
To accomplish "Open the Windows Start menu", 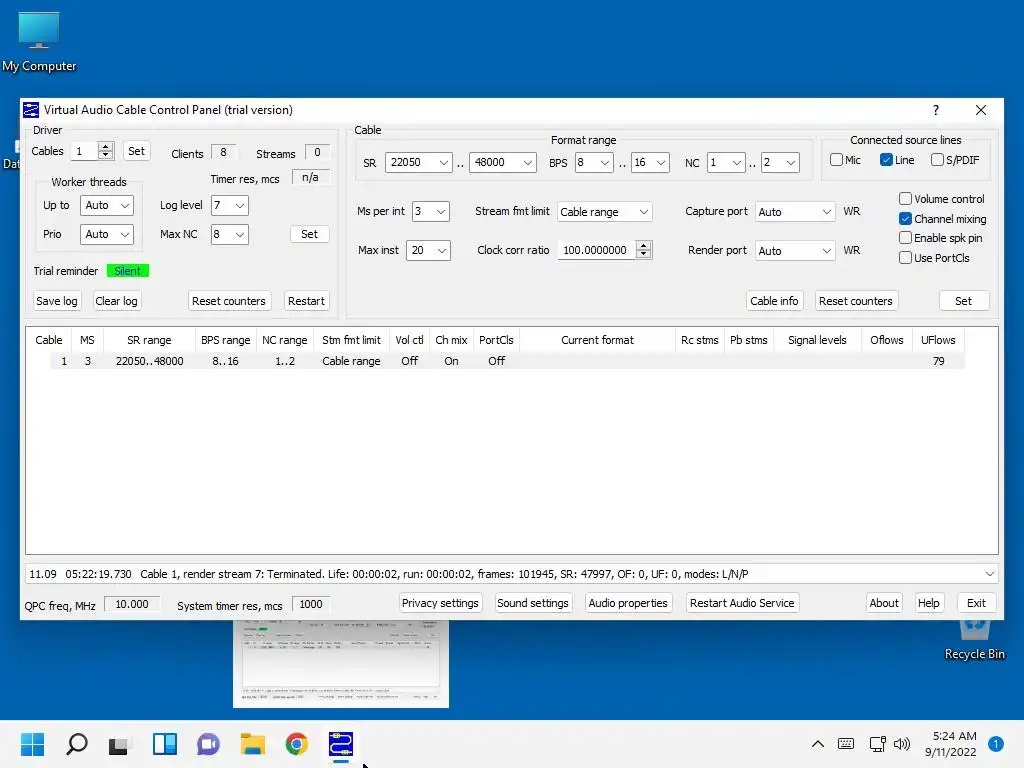I will coord(32,744).
